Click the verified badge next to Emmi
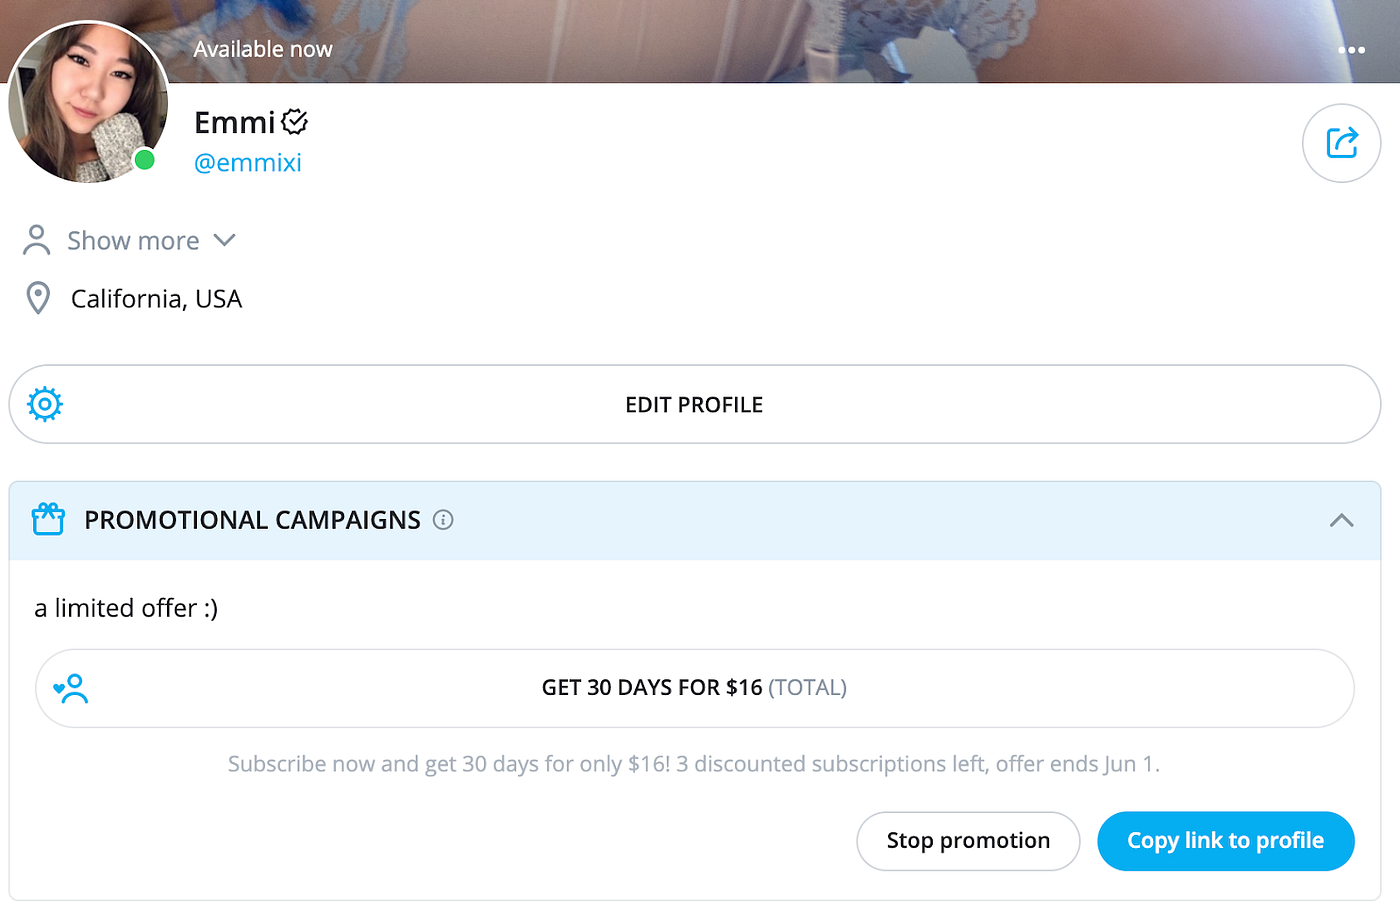 294,121
